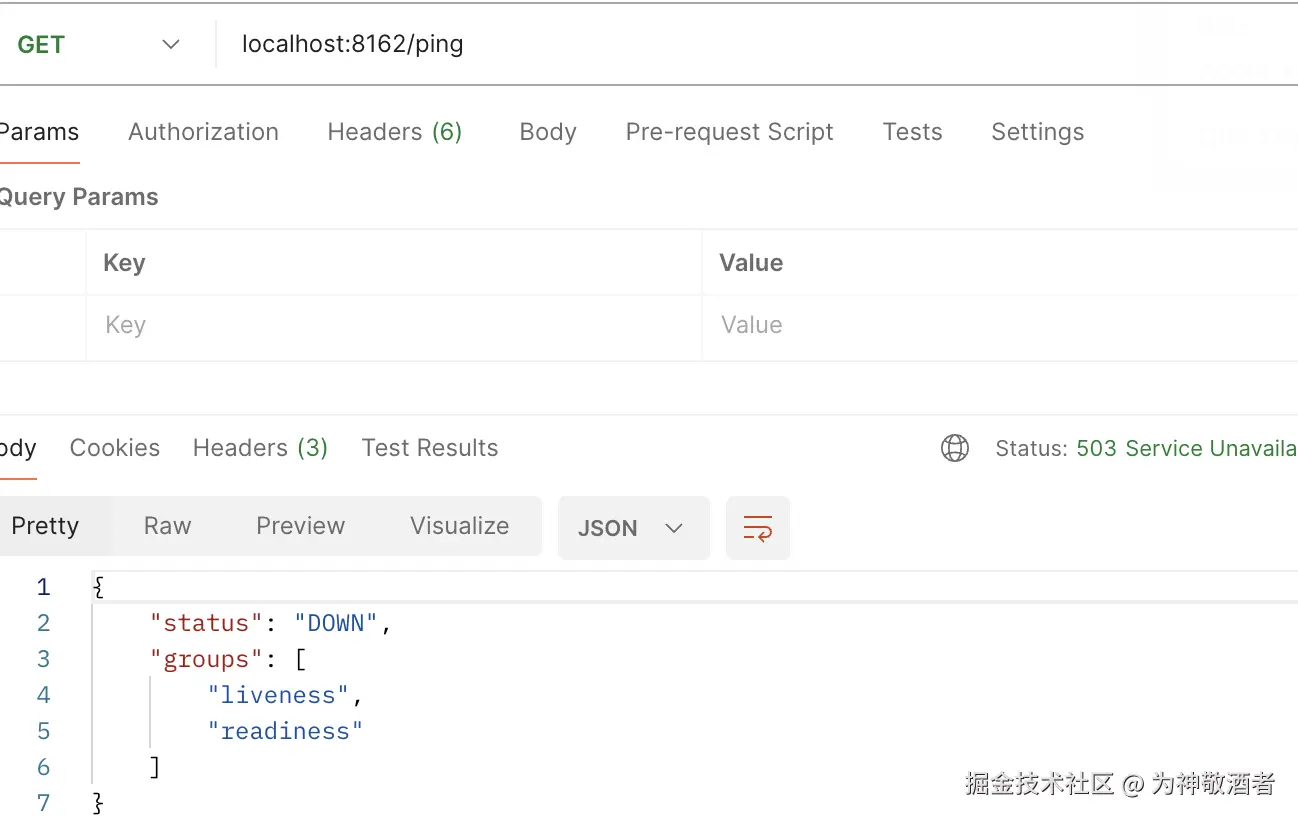Switch to the Authorization tab
Image resolution: width=1298 pixels, height=820 pixels.
[203, 132]
